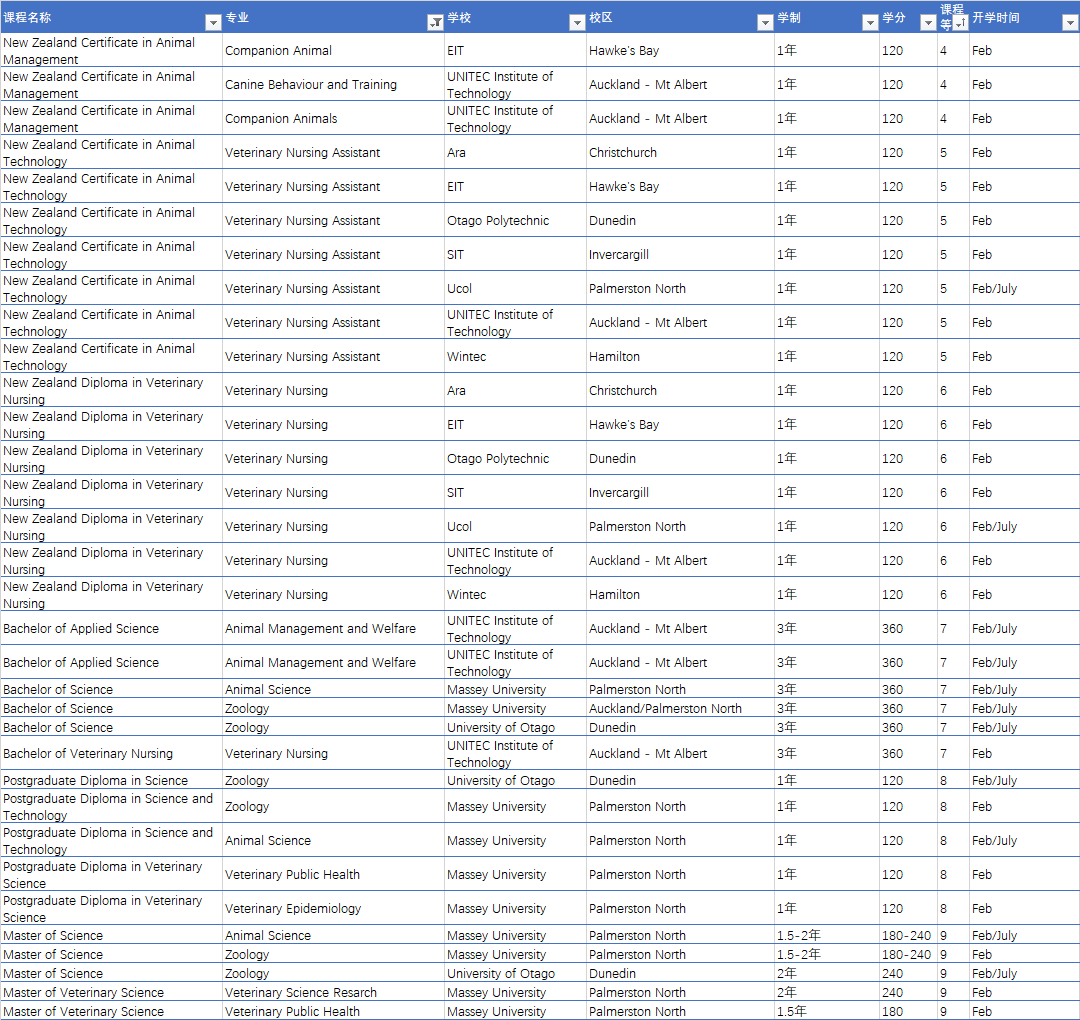The height and width of the screenshot is (1020, 1080).
Task: Select 'Massey University' in Auckland/Palmerston North Zoology row
Action: point(515,709)
